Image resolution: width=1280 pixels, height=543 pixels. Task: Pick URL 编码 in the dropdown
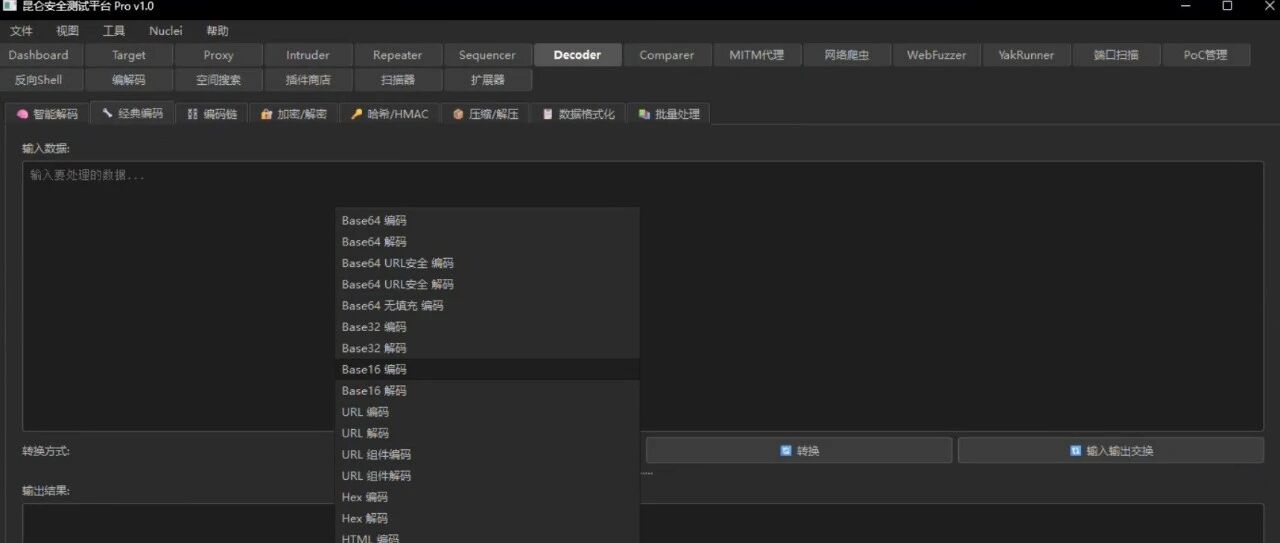pos(487,412)
